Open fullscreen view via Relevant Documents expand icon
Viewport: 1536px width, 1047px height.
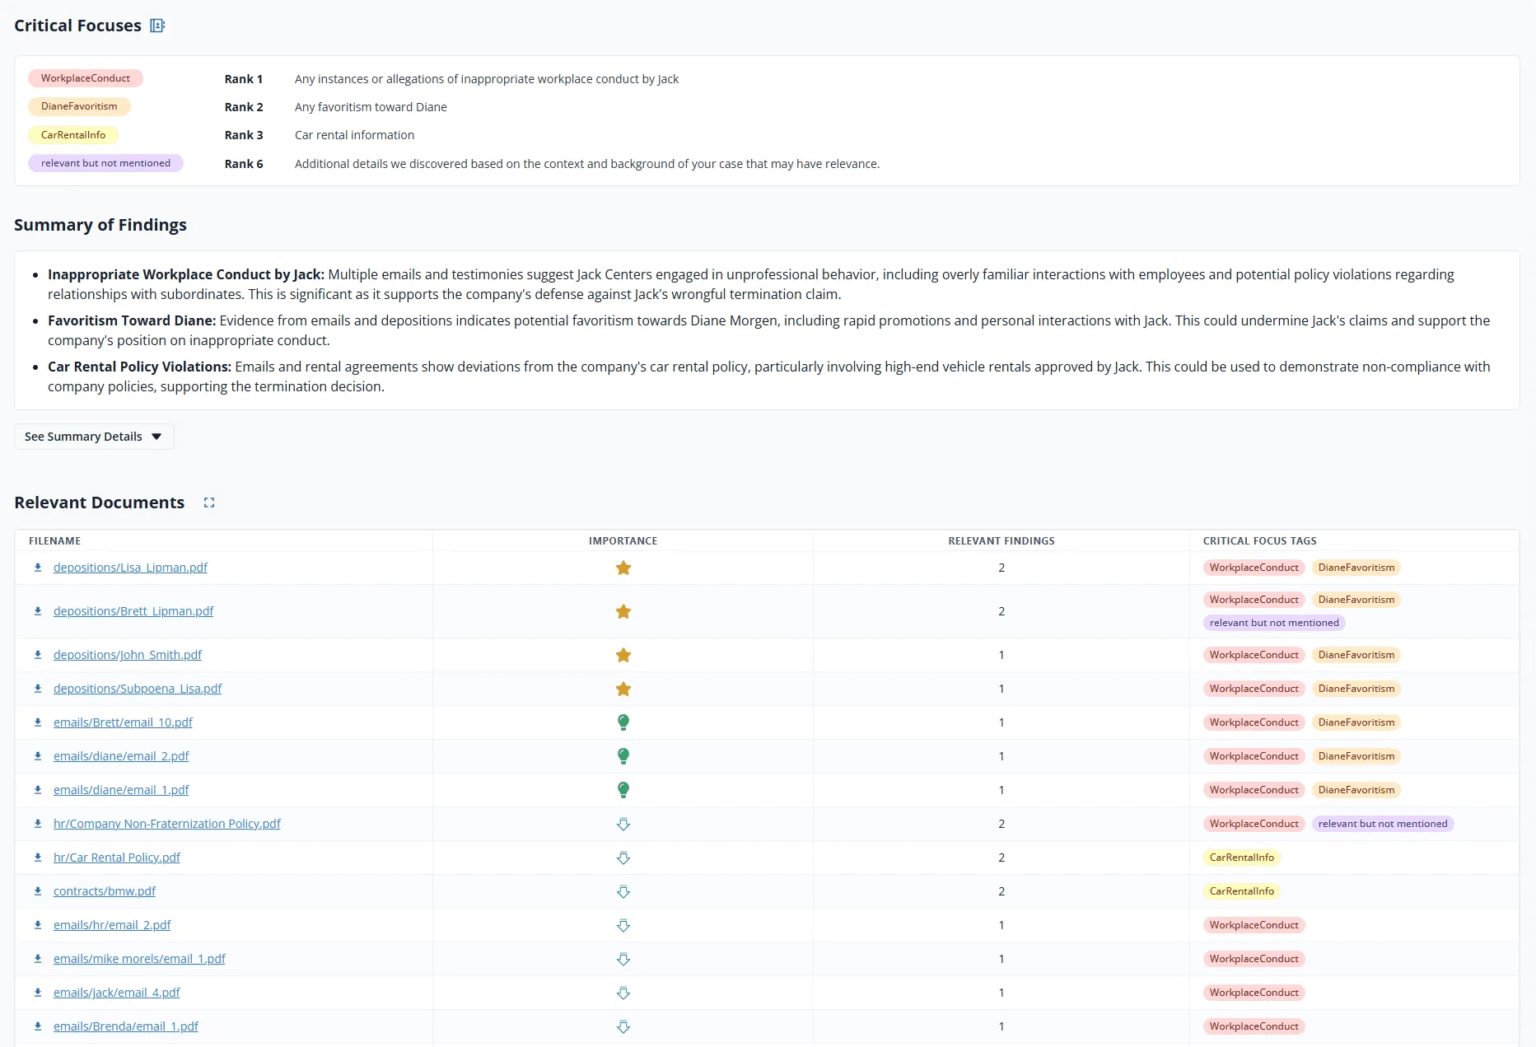[x=209, y=502]
